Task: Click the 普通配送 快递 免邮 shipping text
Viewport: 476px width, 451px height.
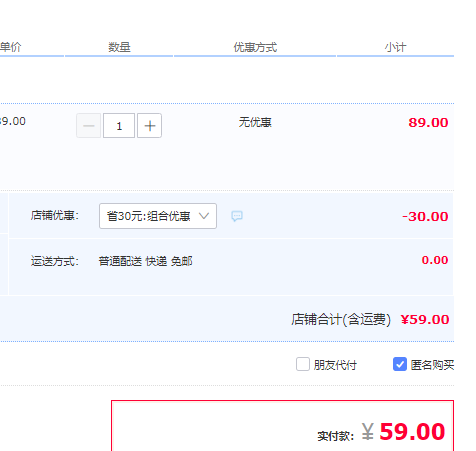Action: (145, 261)
